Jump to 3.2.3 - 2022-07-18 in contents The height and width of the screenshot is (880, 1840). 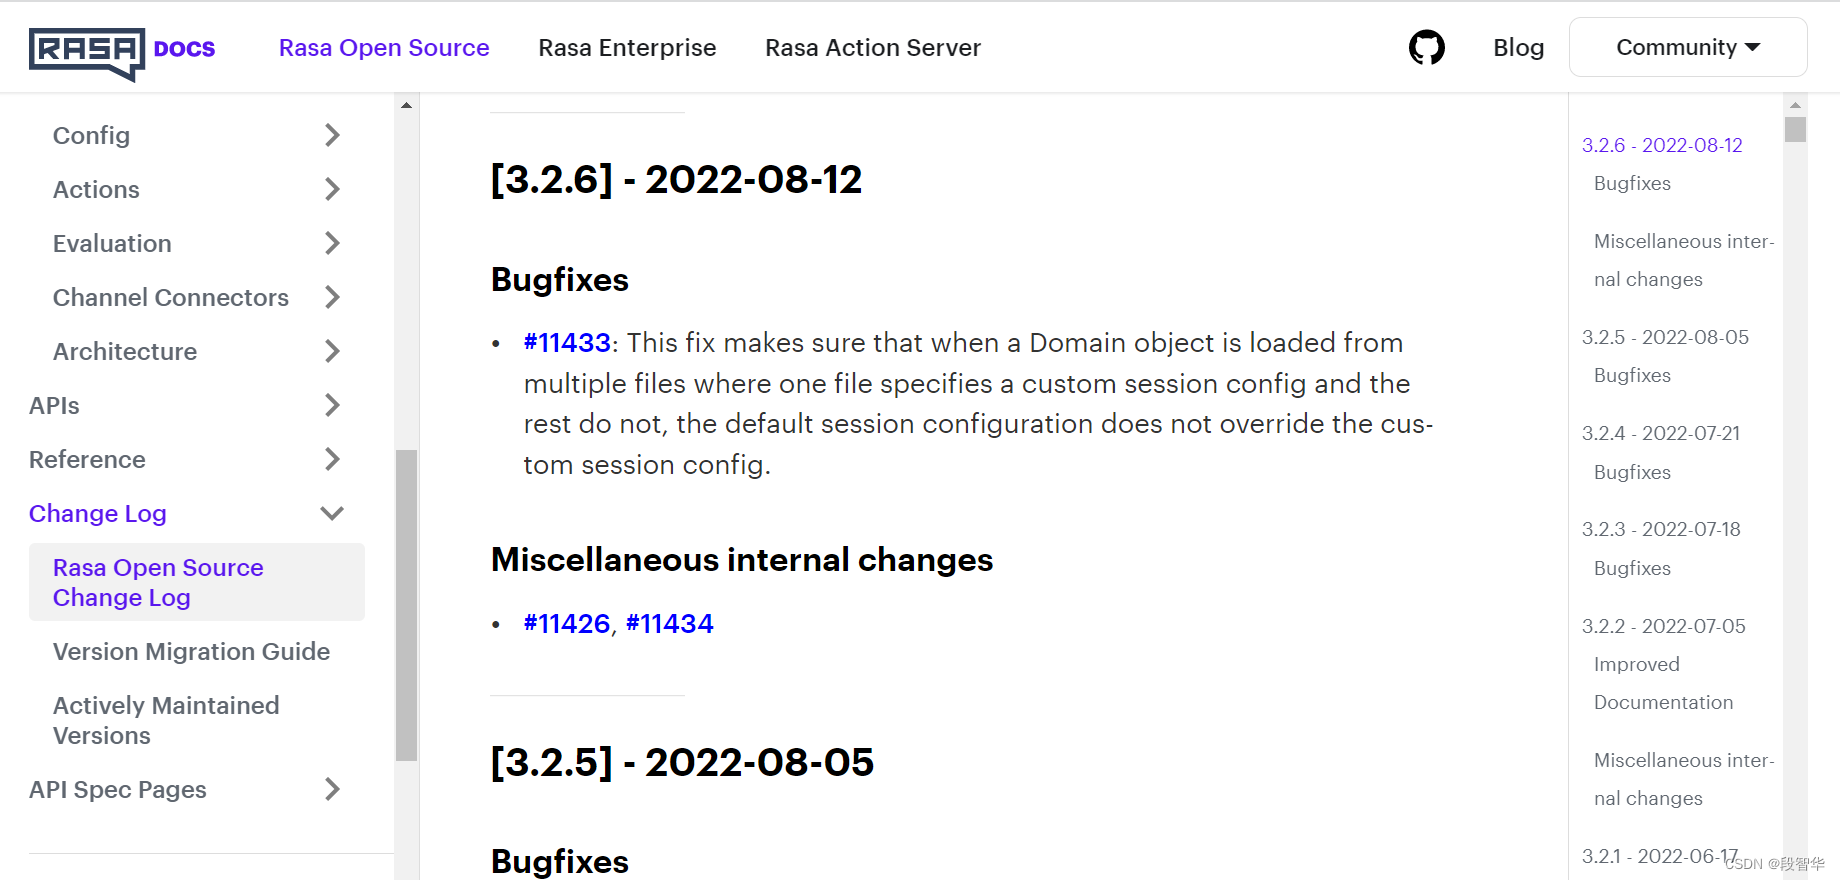1661,529
